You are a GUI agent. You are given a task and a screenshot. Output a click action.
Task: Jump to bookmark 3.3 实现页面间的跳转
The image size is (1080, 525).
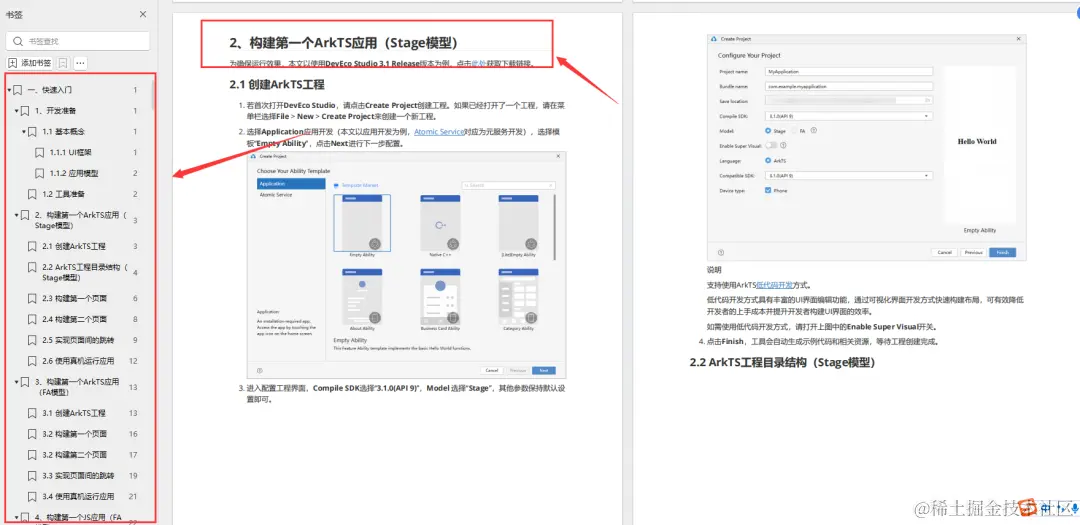click(x=78, y=475)
